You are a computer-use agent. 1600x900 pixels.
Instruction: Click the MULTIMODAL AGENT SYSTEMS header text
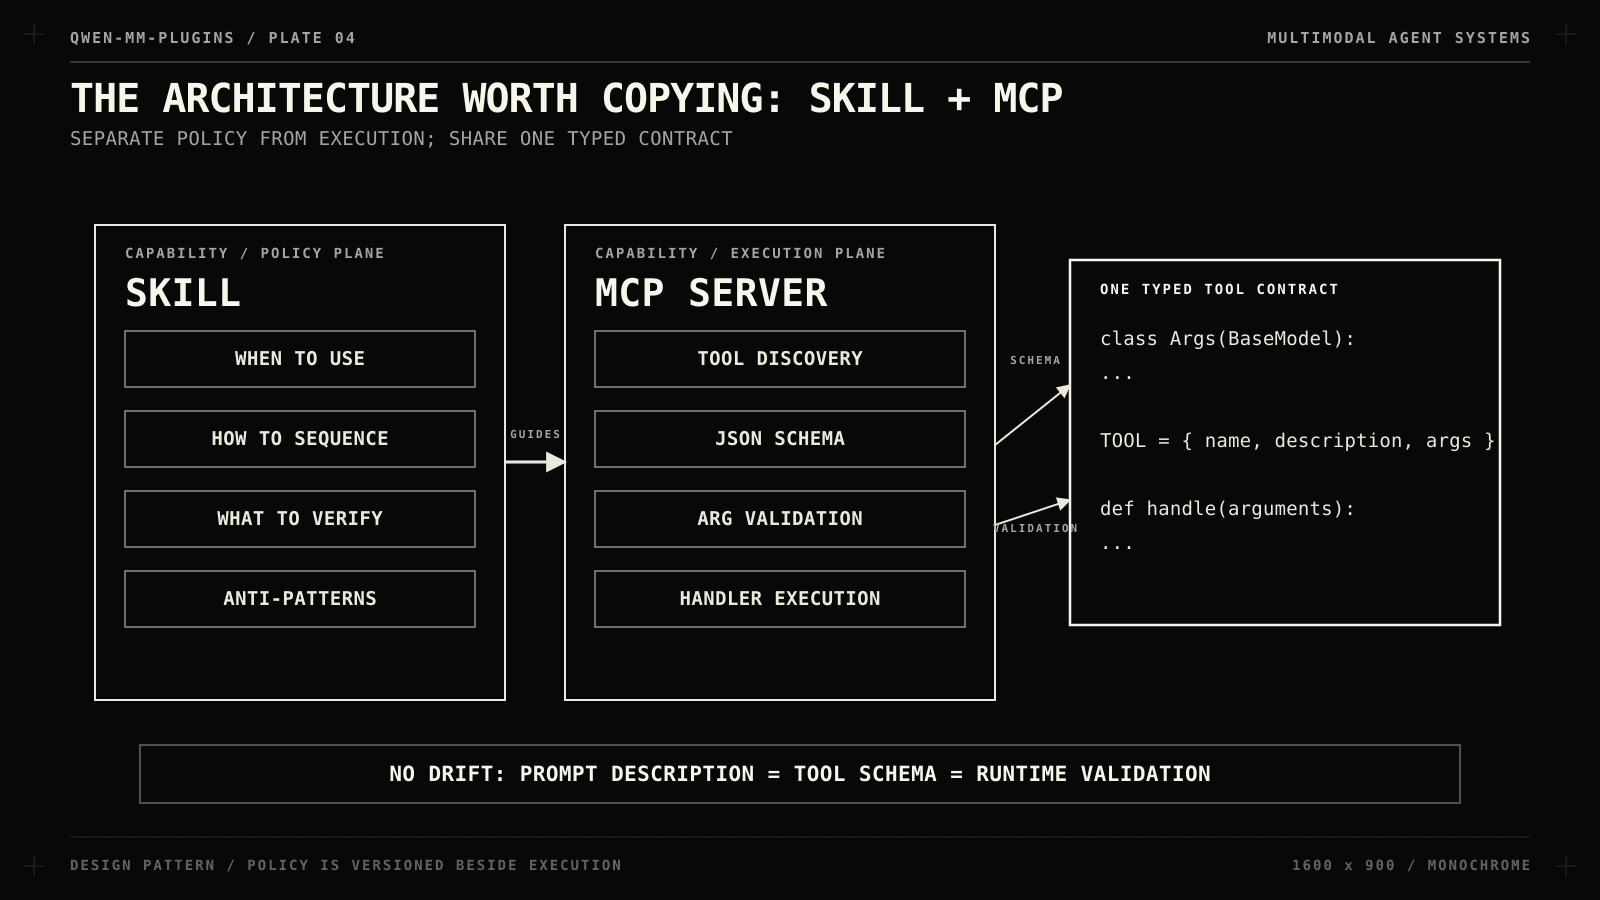point(1398,38)
